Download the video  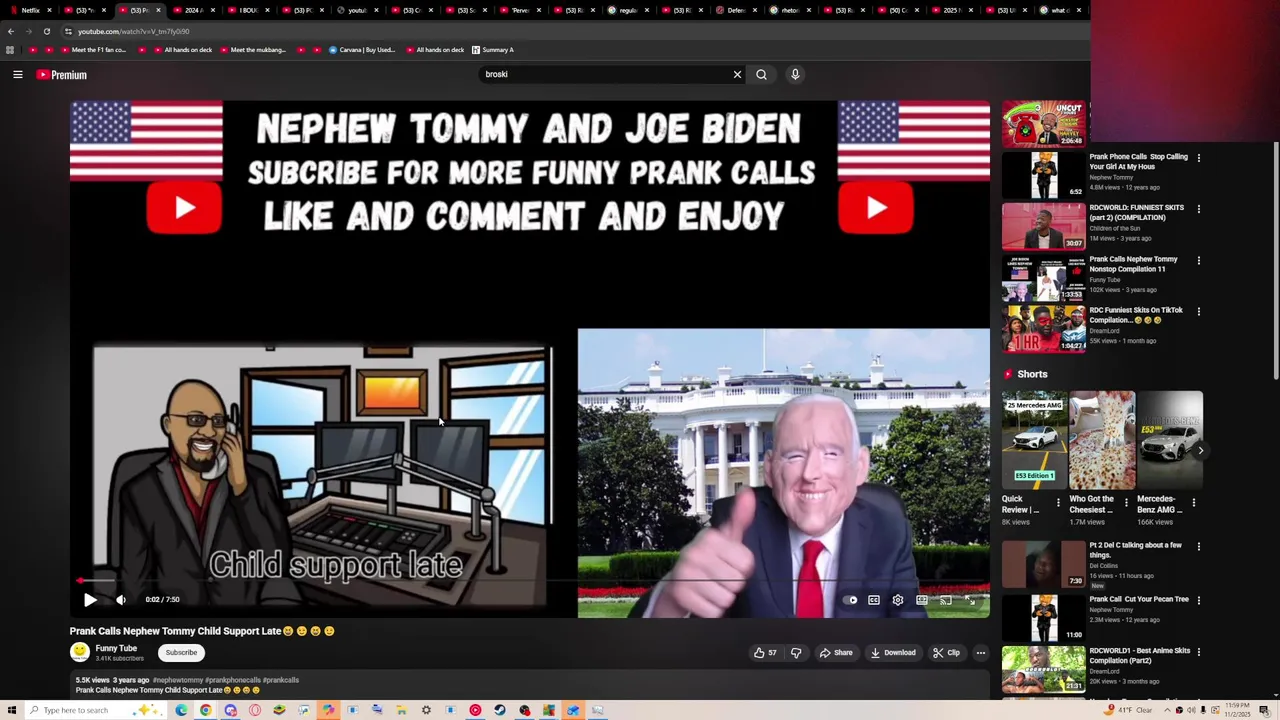pyautogui.click(x=893, y=653)
